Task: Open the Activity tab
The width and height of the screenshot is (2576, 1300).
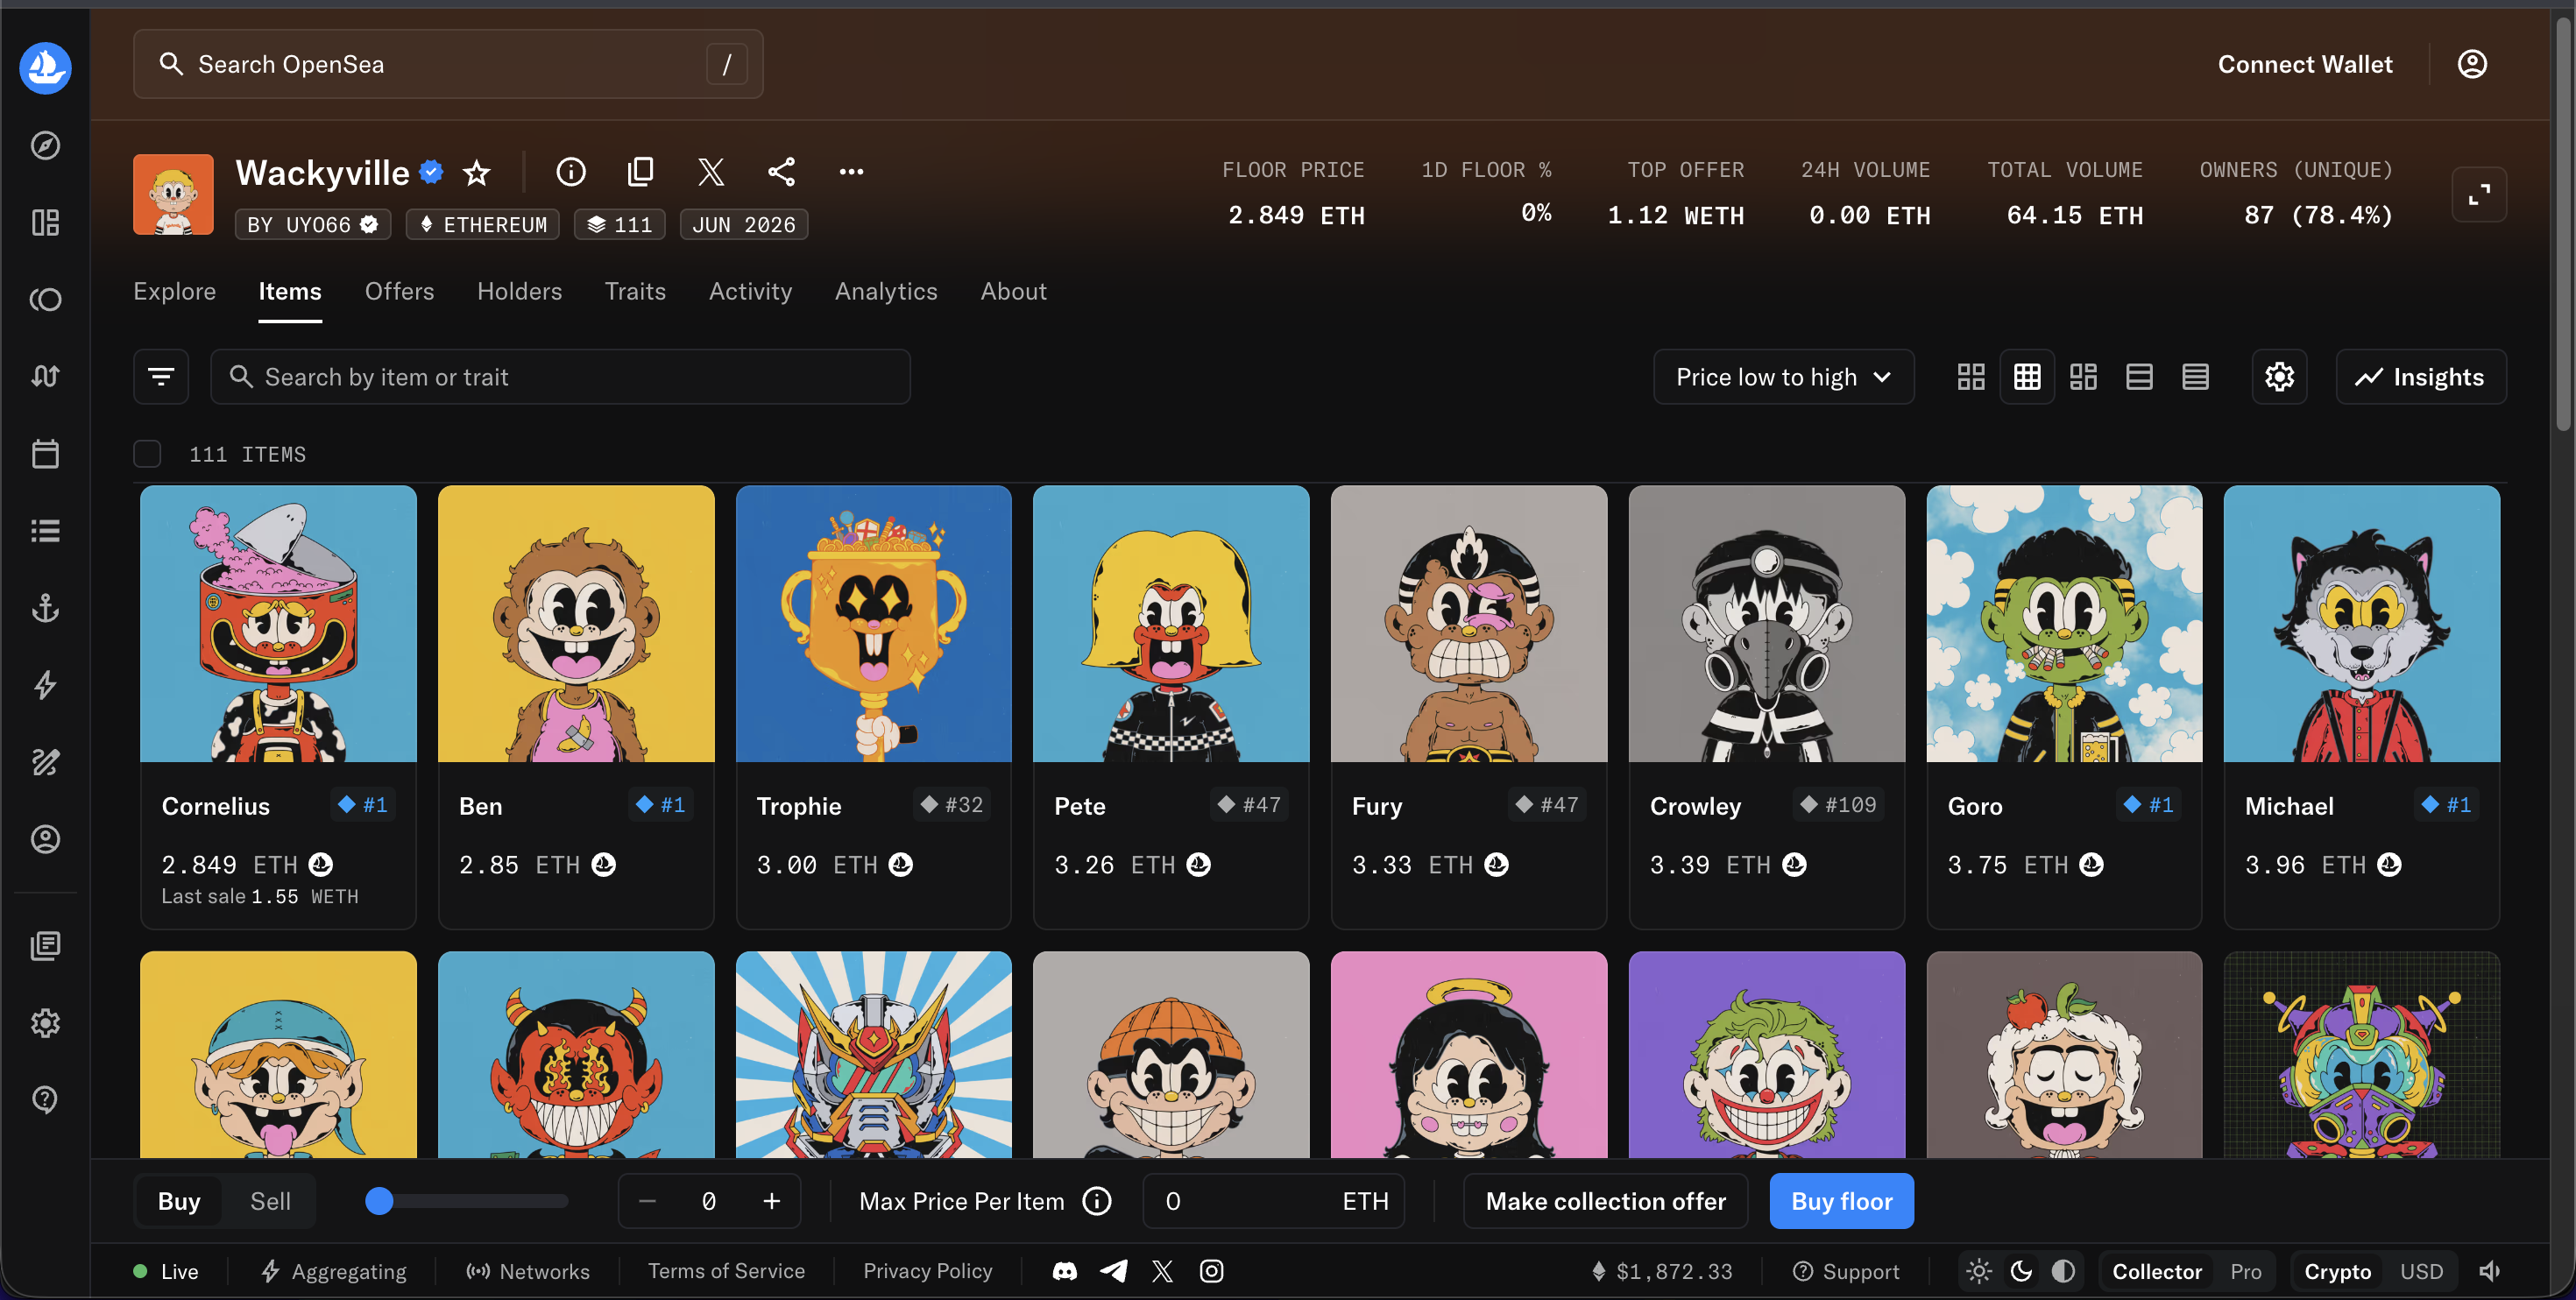Action: tap(750, 291)
